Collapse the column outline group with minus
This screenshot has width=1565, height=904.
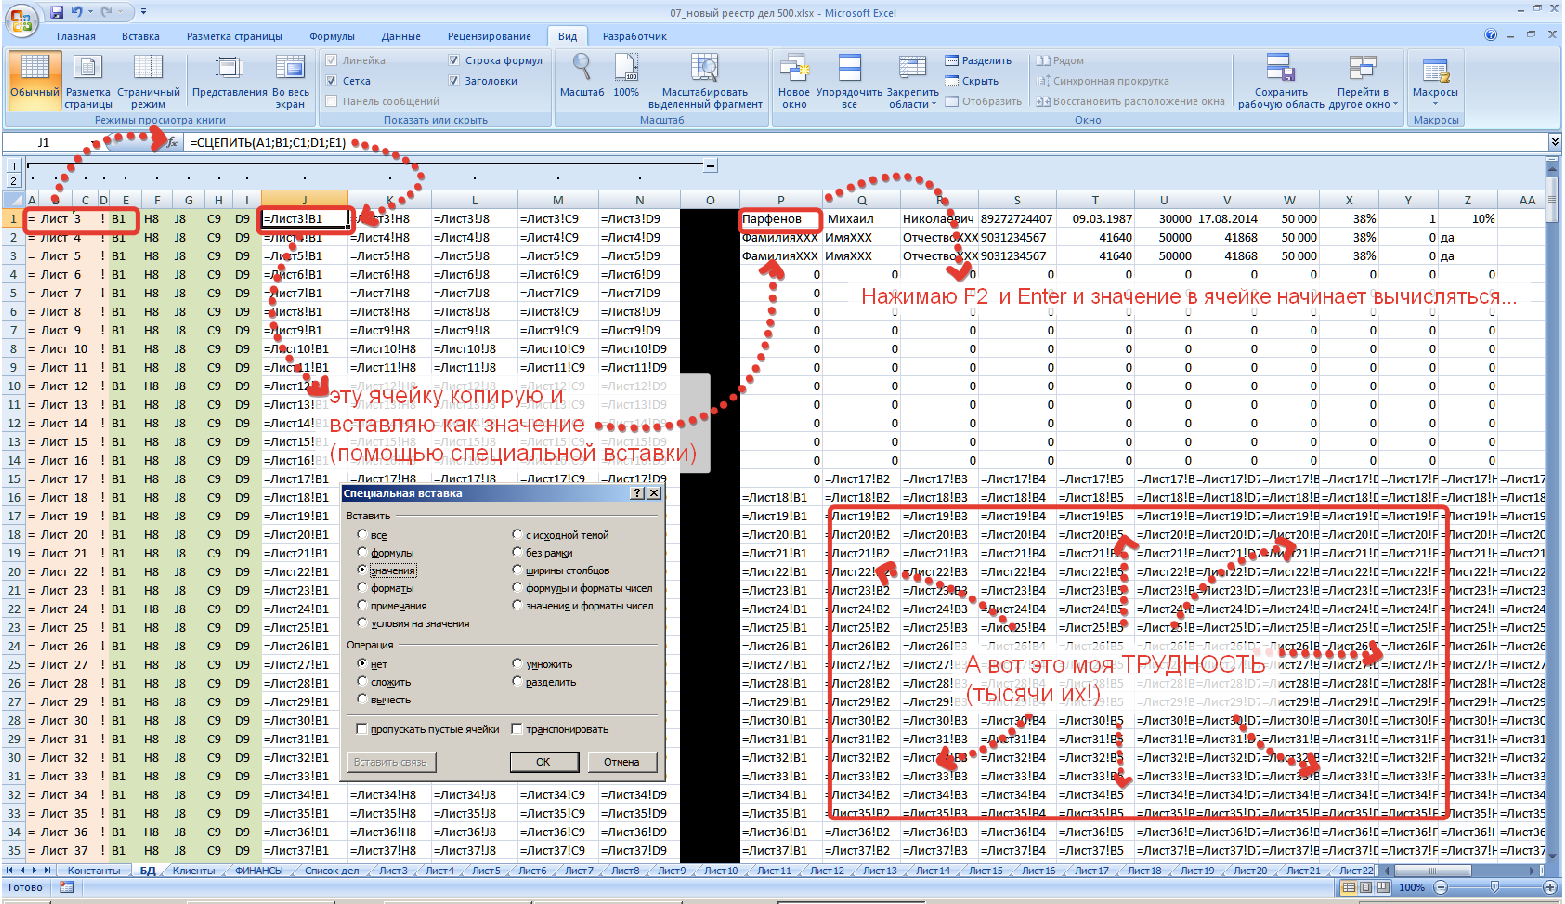710,165
